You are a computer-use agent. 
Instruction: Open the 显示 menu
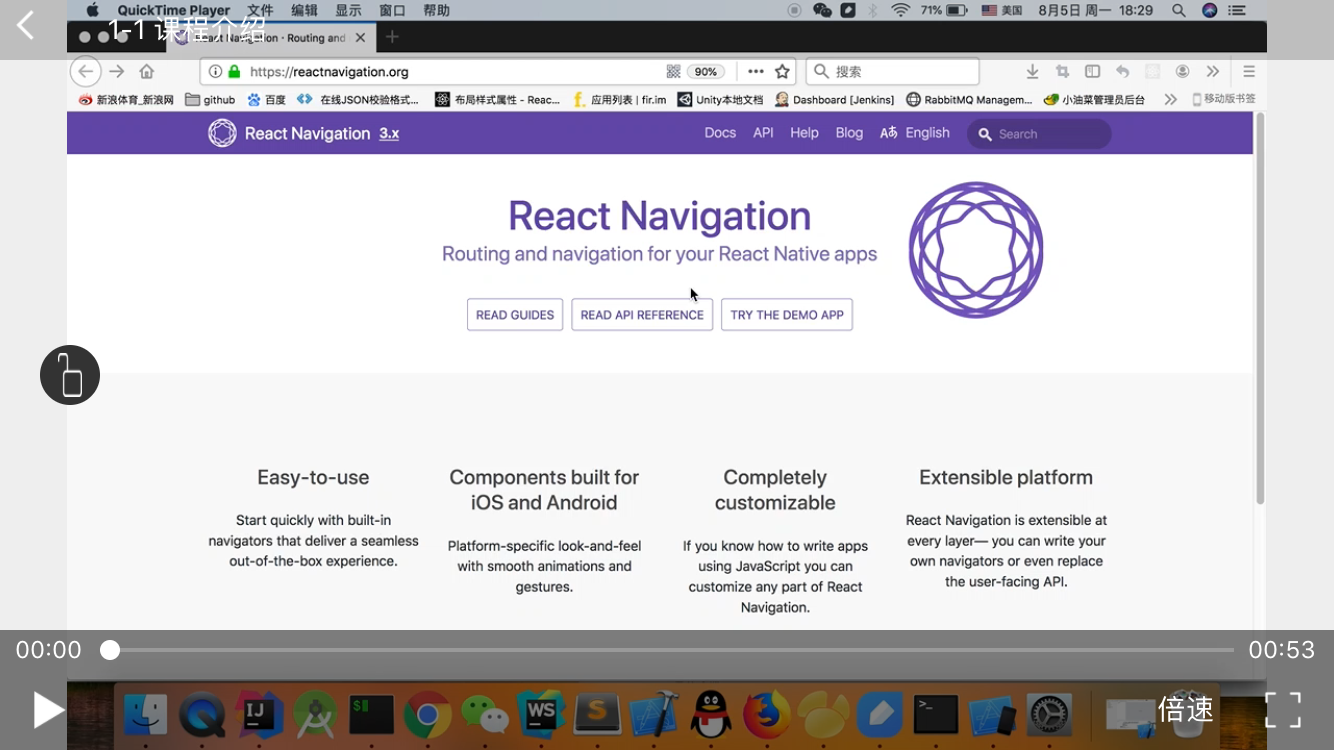pos(348,10)
